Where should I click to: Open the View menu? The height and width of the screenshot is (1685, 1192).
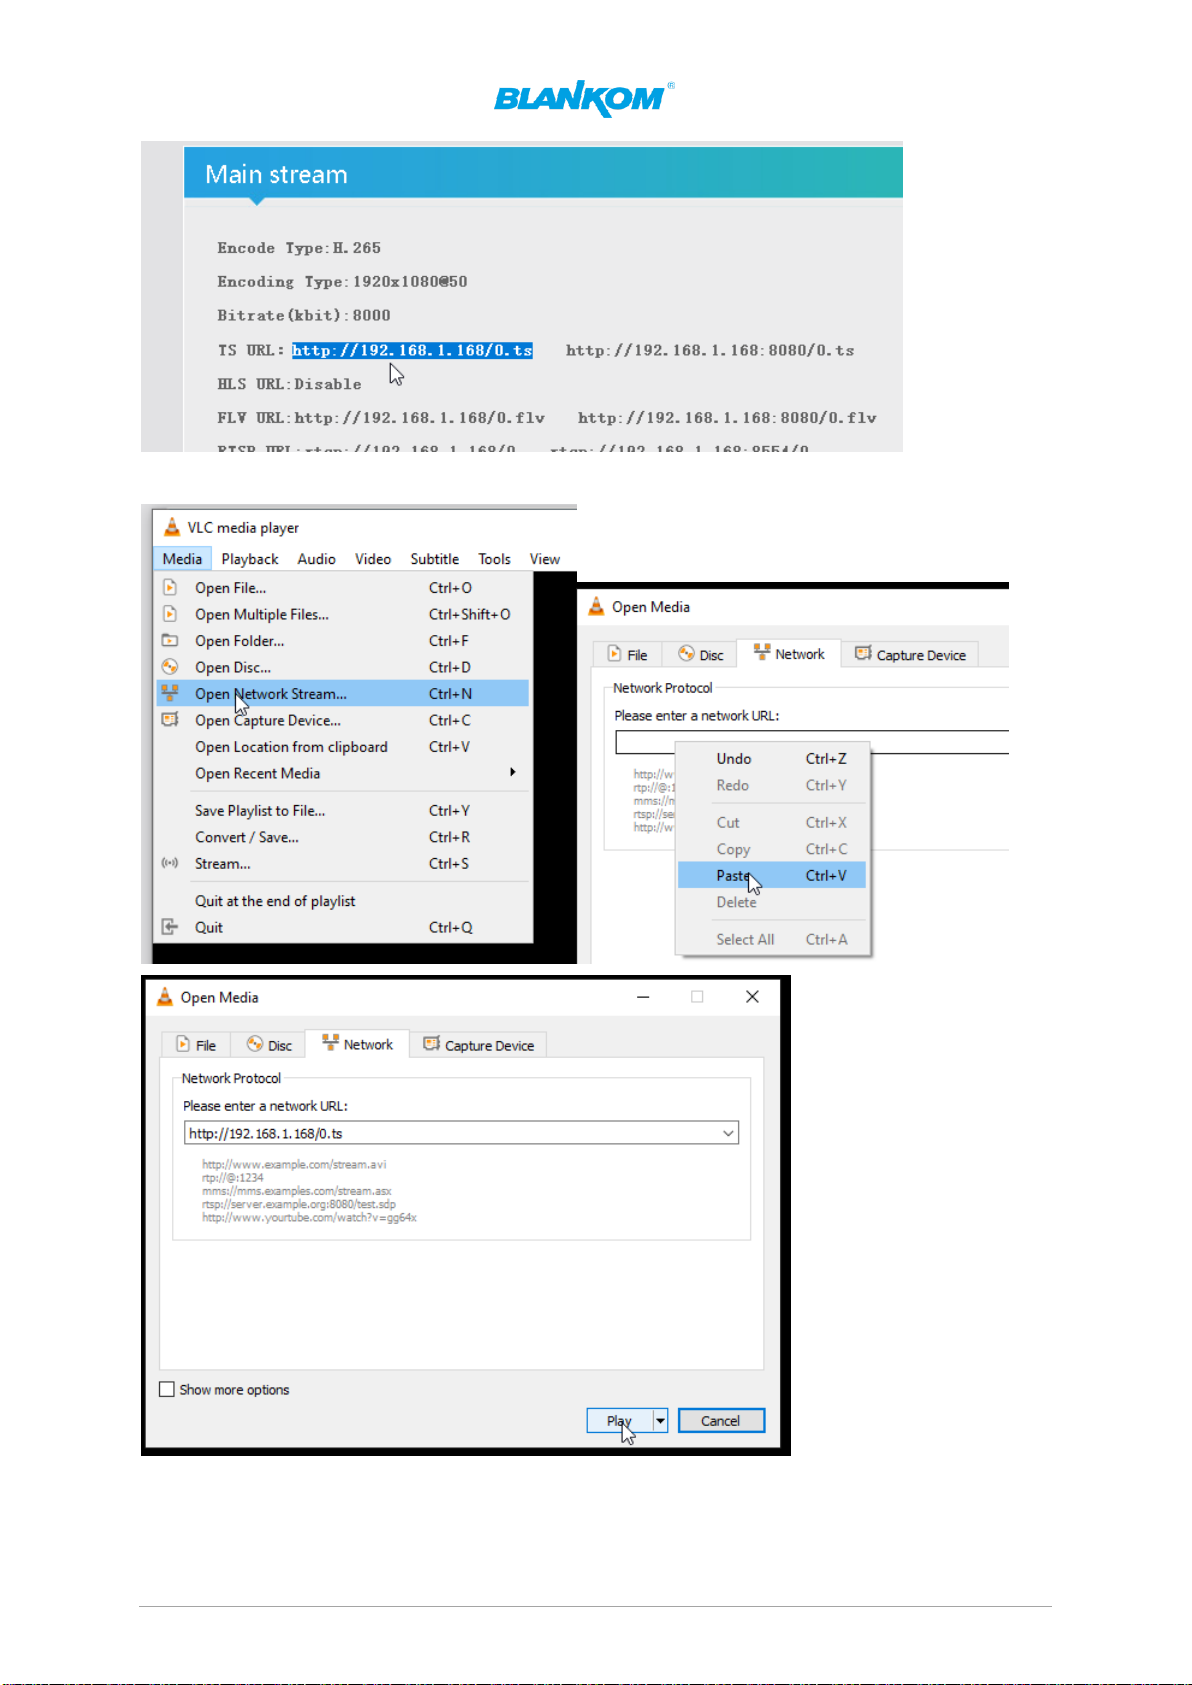545,559
